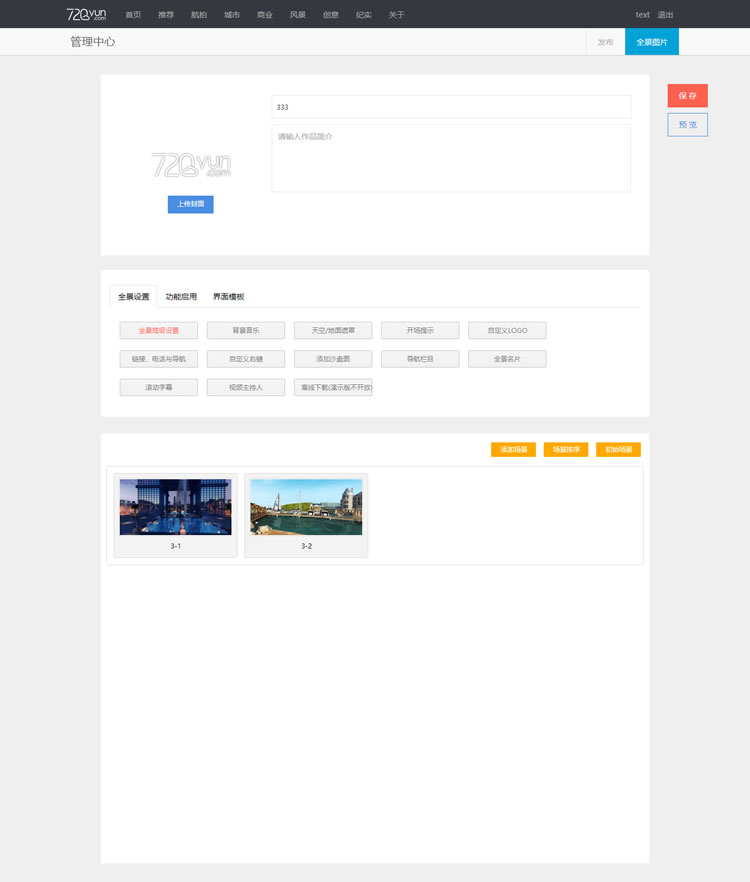Open 全景高级设置 settings button
The height and width of the screenshot is (882, 750).
[x=159, y=330]
